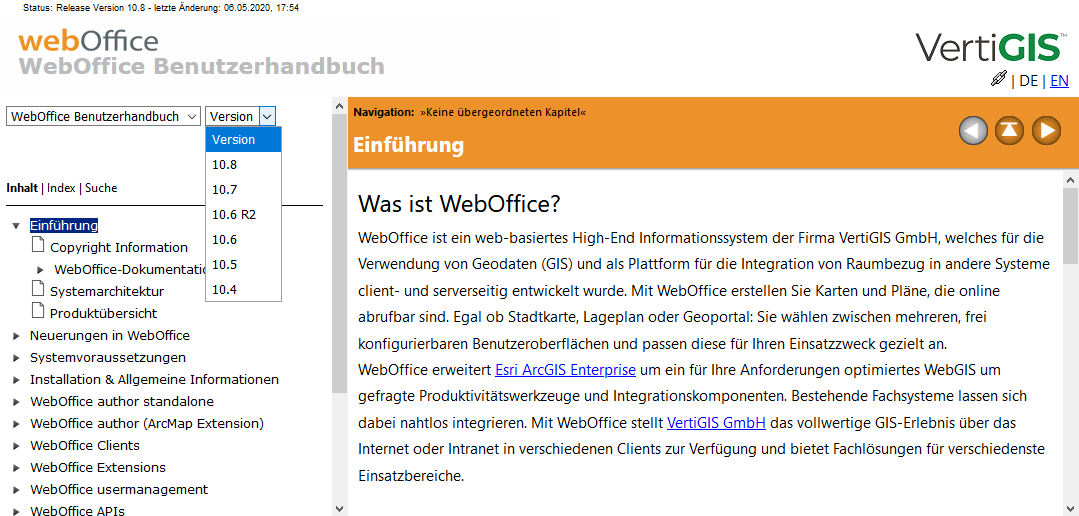Click the left panel scrollbar thumb
This screenshot has width=1079, height=516.
pyautogui.click(x=338, y=253)
